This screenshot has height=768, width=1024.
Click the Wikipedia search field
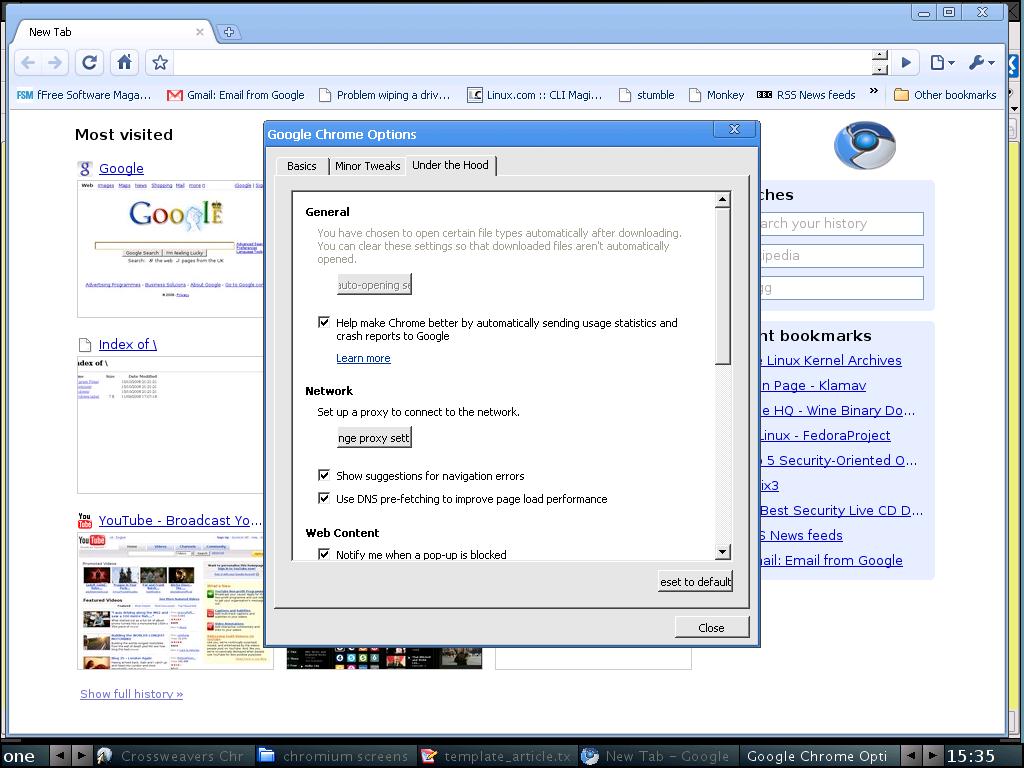coord(841,255)
